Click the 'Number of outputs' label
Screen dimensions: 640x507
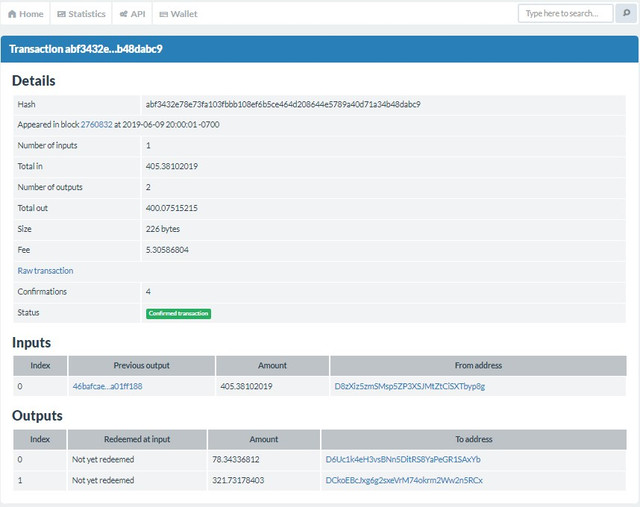[50, 187]
